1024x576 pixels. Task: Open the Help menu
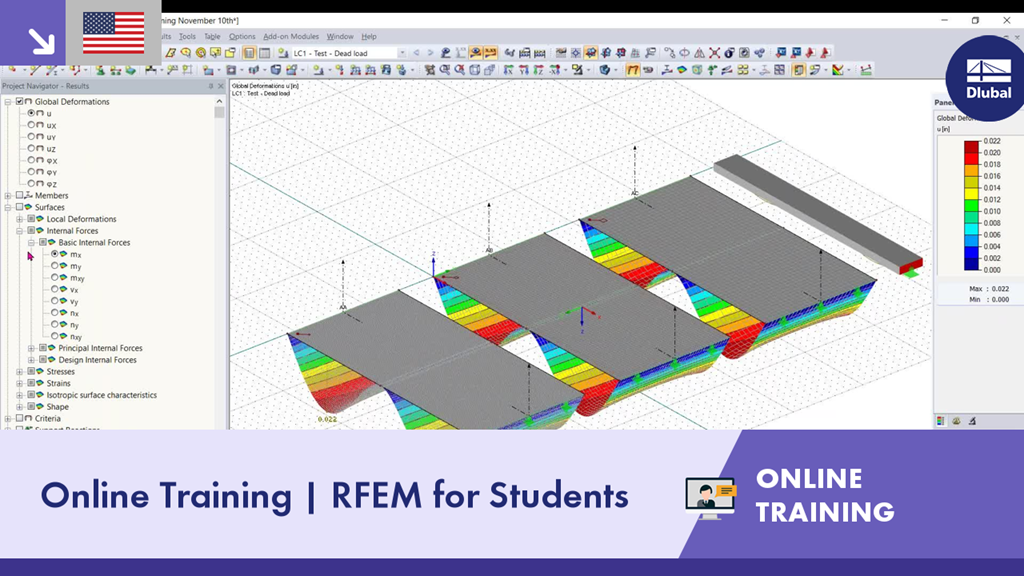[368, 37]
